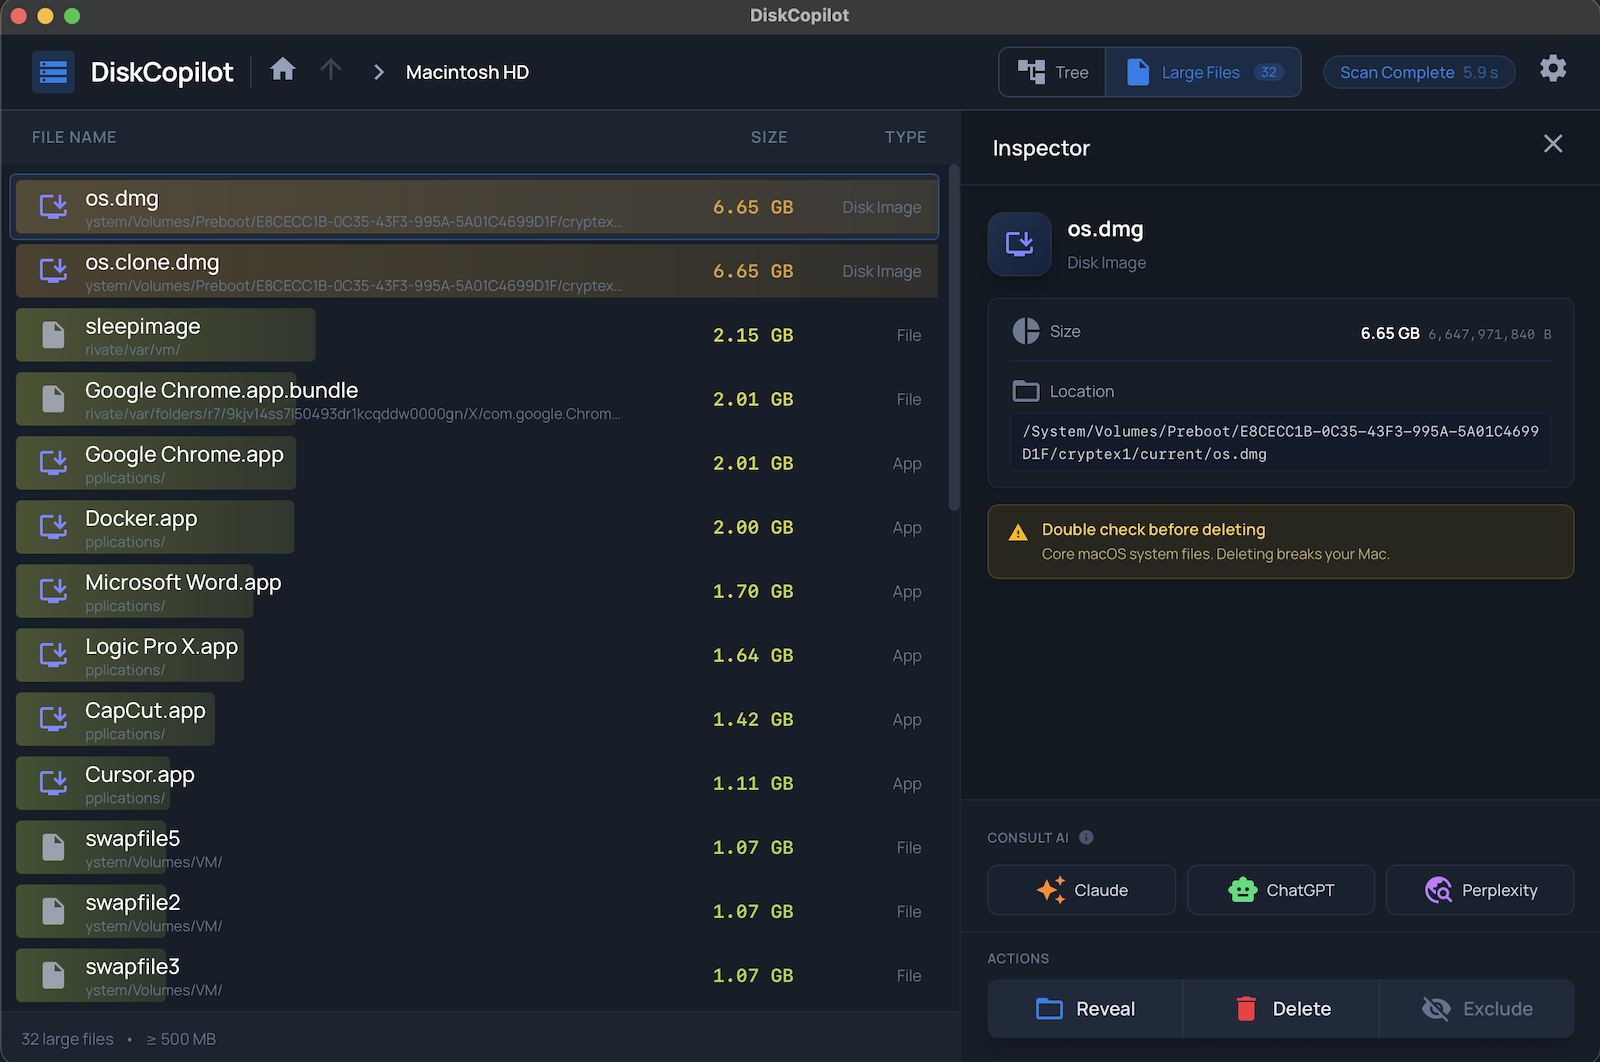
Task: Consult ChatGPT about the file
Action: 1280,890
